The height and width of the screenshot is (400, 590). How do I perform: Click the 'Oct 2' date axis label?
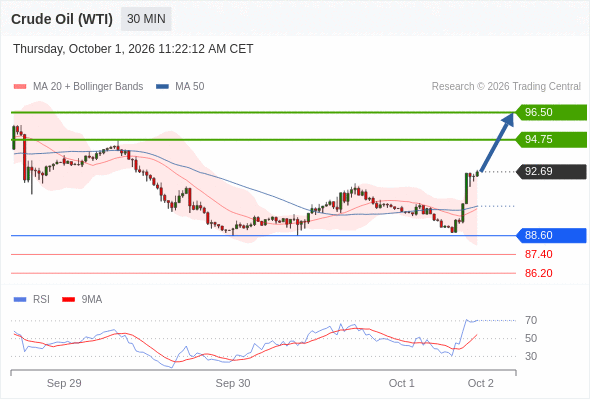pos(481,383)
